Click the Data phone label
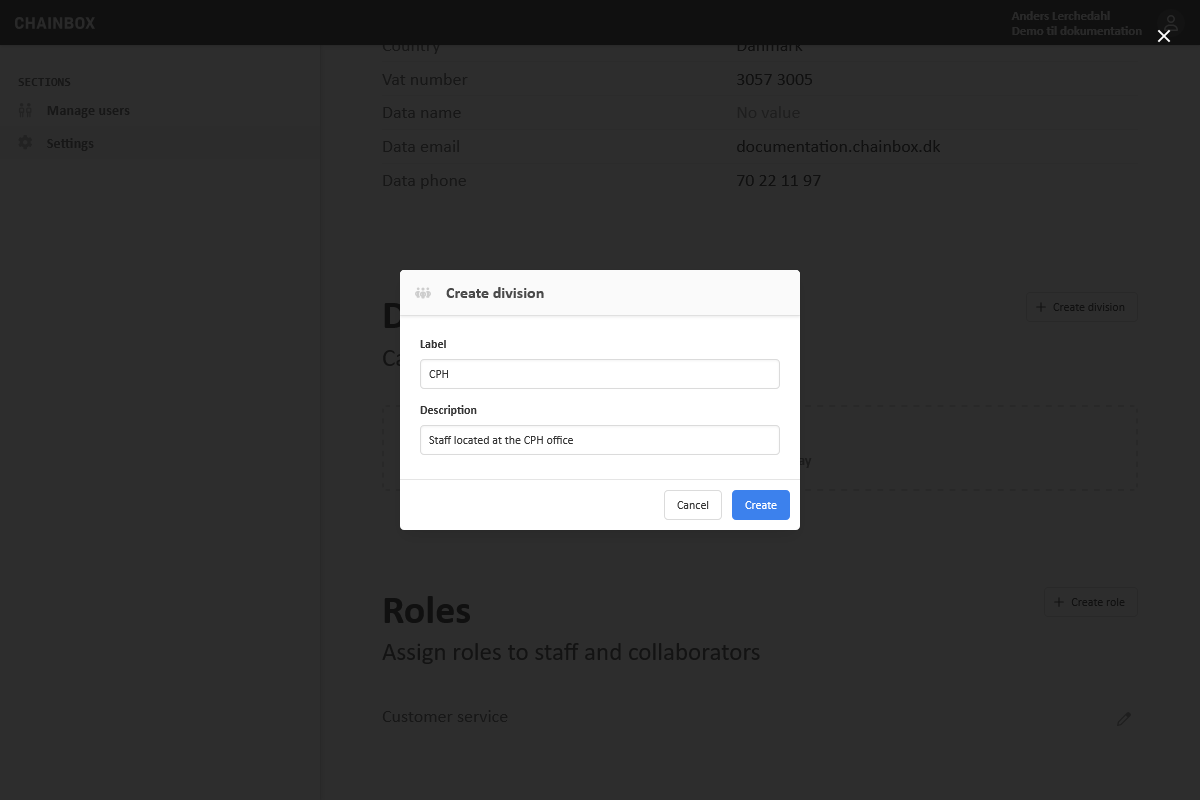The height and width of the screenshot is (800, 1200). click(x=424, y=180)
